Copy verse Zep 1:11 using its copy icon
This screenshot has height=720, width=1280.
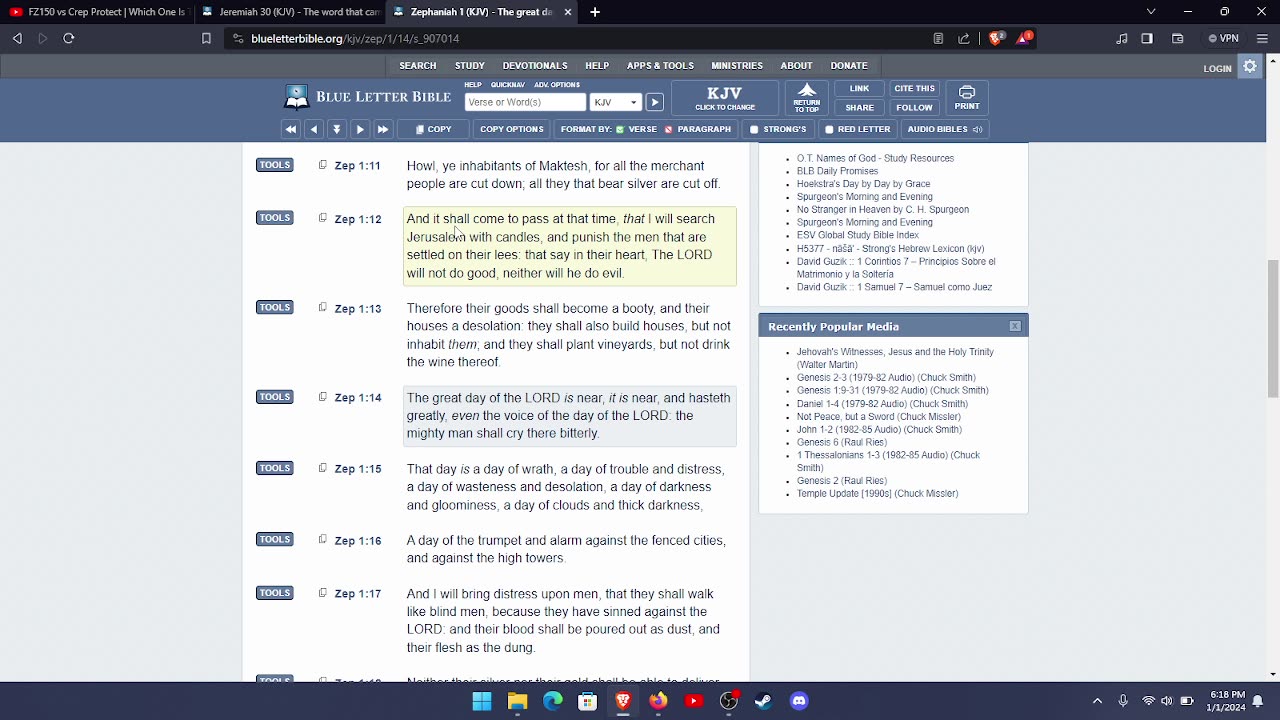322,165
